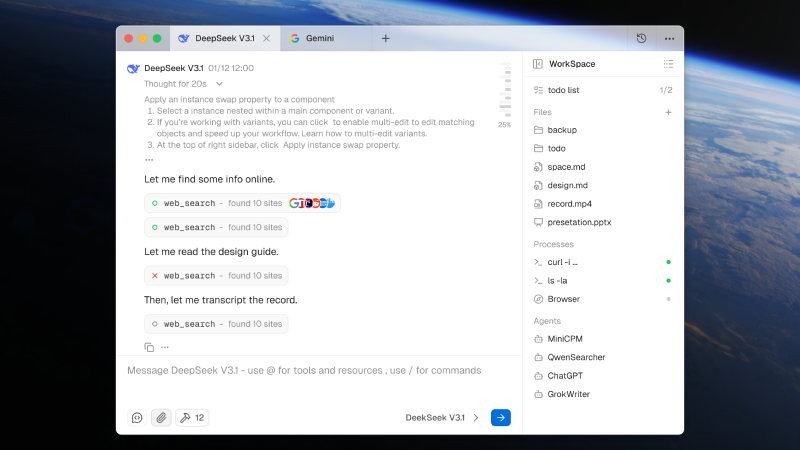Image resolution: width=800 pixels, height=450 pixels.
Task: Click the Files section header
Action: 542,112
